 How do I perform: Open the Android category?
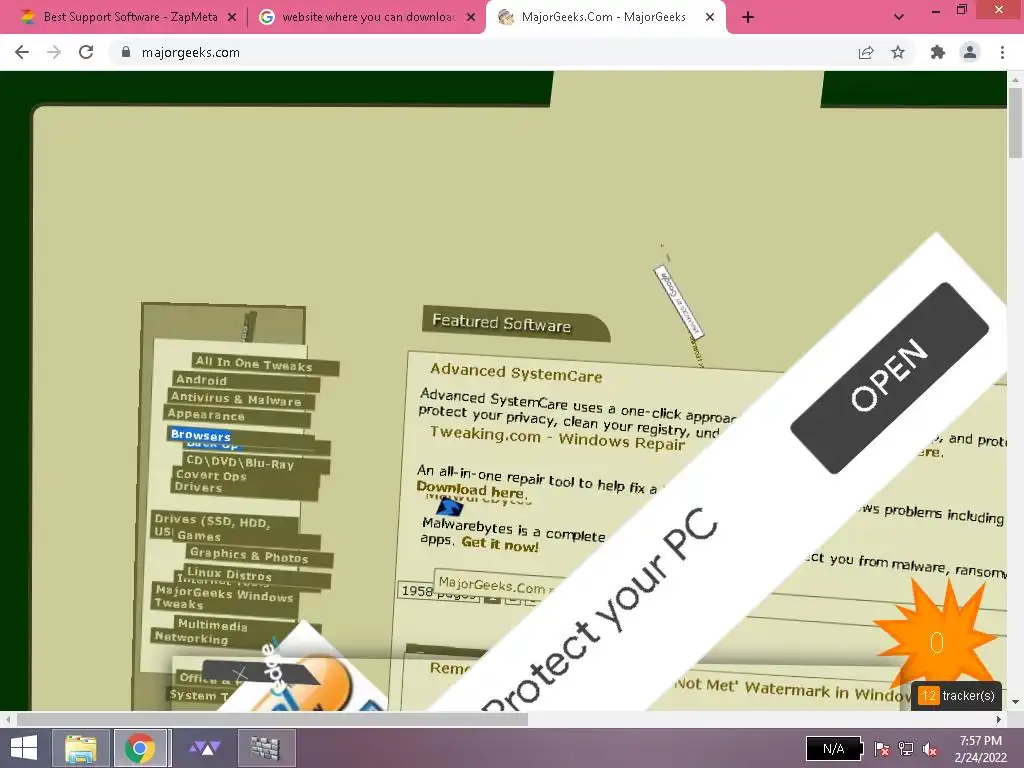click(x=246, y=381)
